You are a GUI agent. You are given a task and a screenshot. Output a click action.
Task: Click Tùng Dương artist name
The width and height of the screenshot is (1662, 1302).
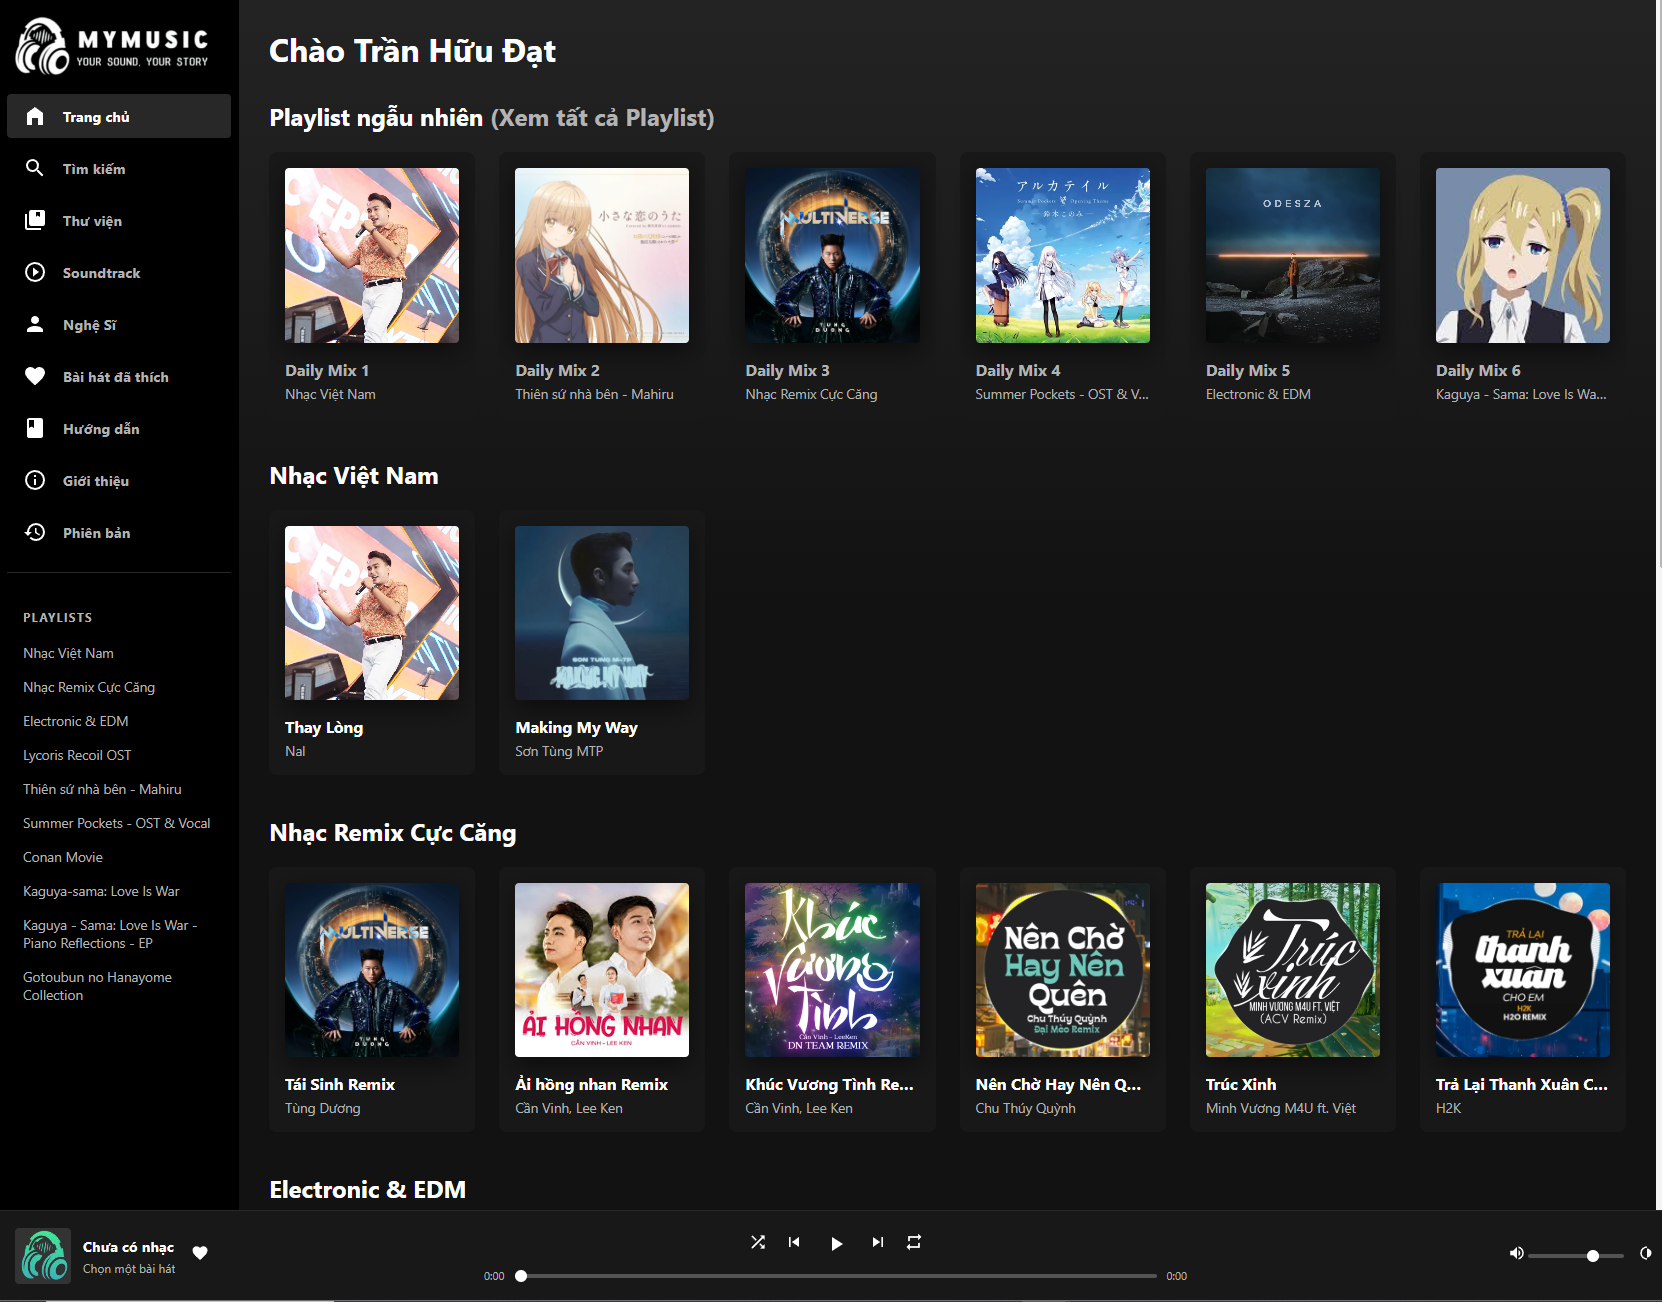coord(322,1108)
